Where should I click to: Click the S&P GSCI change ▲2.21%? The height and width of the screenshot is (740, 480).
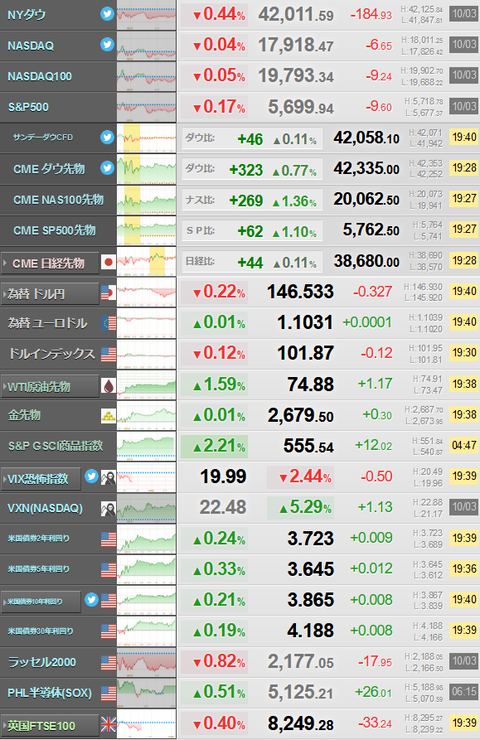pos(214,446)
